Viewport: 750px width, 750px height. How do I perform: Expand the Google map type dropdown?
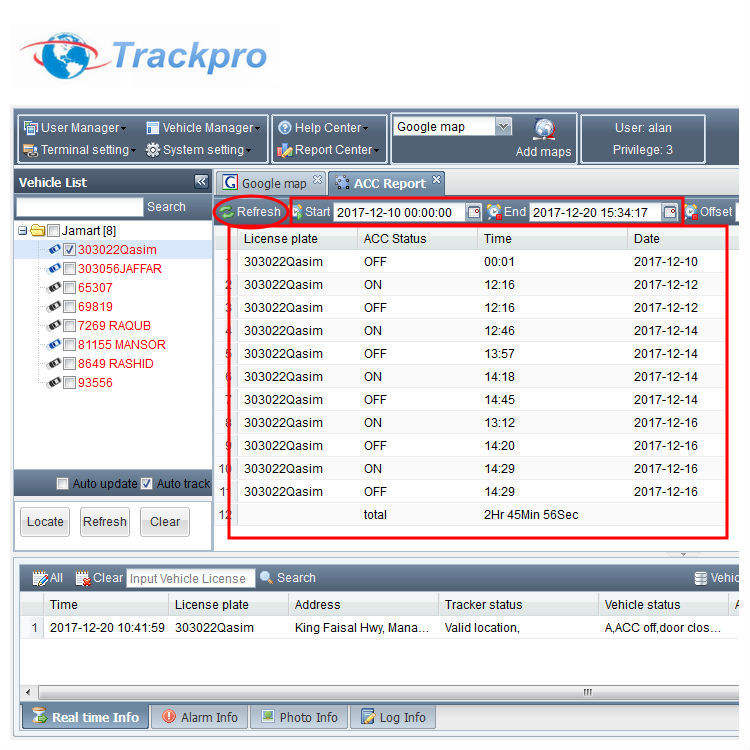point(503,127)
